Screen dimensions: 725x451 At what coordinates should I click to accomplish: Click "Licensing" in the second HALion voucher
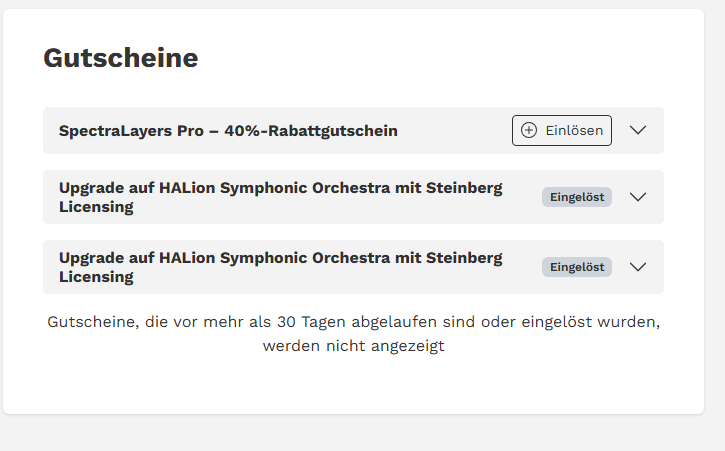coord(96,277)
